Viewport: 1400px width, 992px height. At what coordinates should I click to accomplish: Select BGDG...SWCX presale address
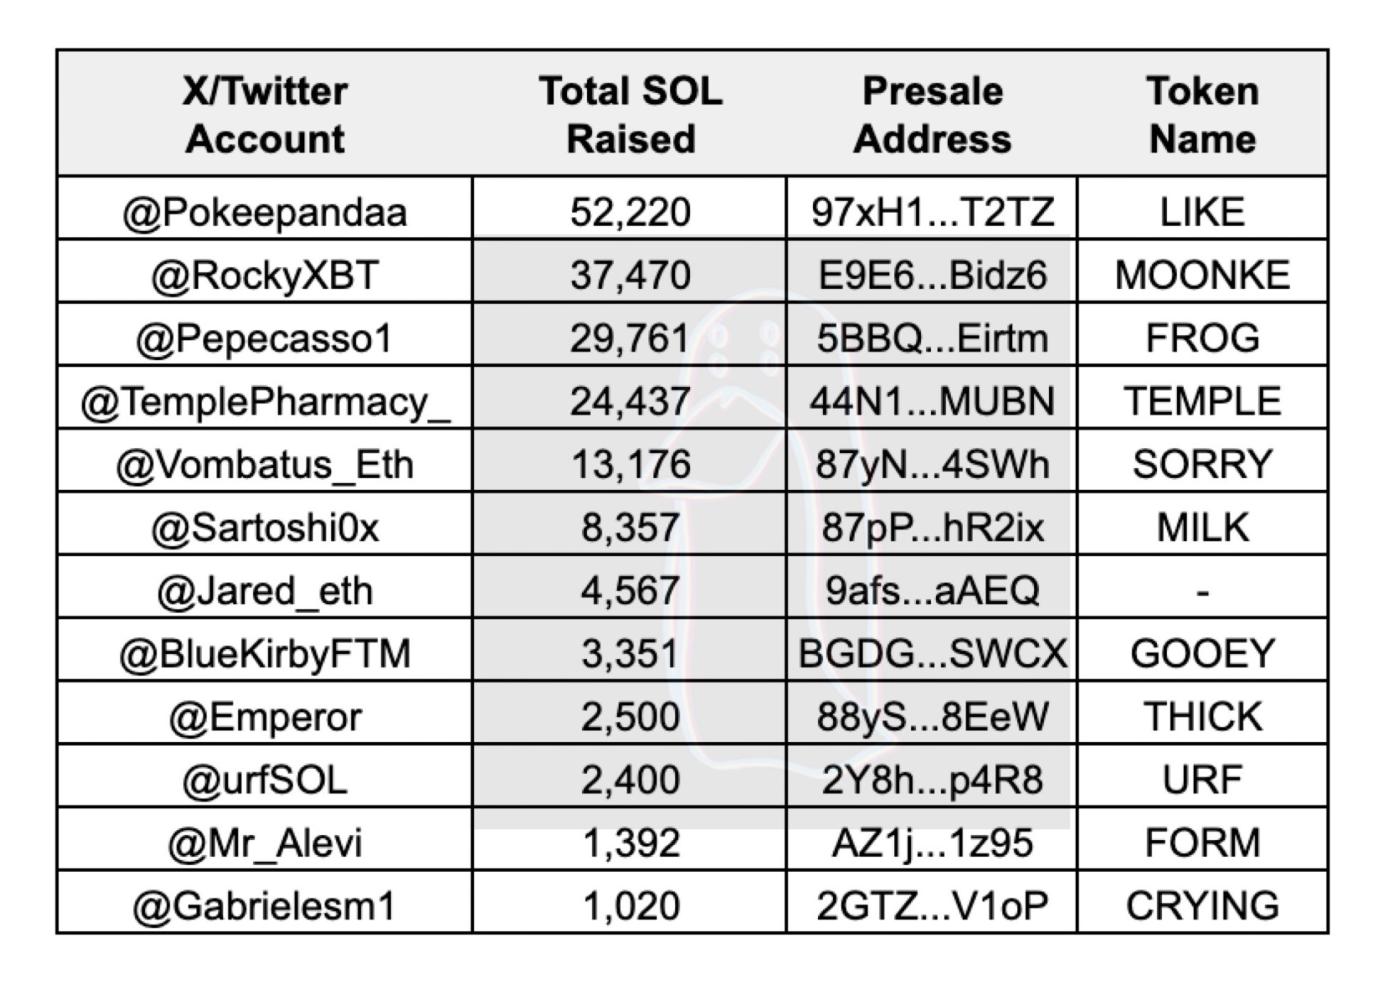(x=932, y=653)
